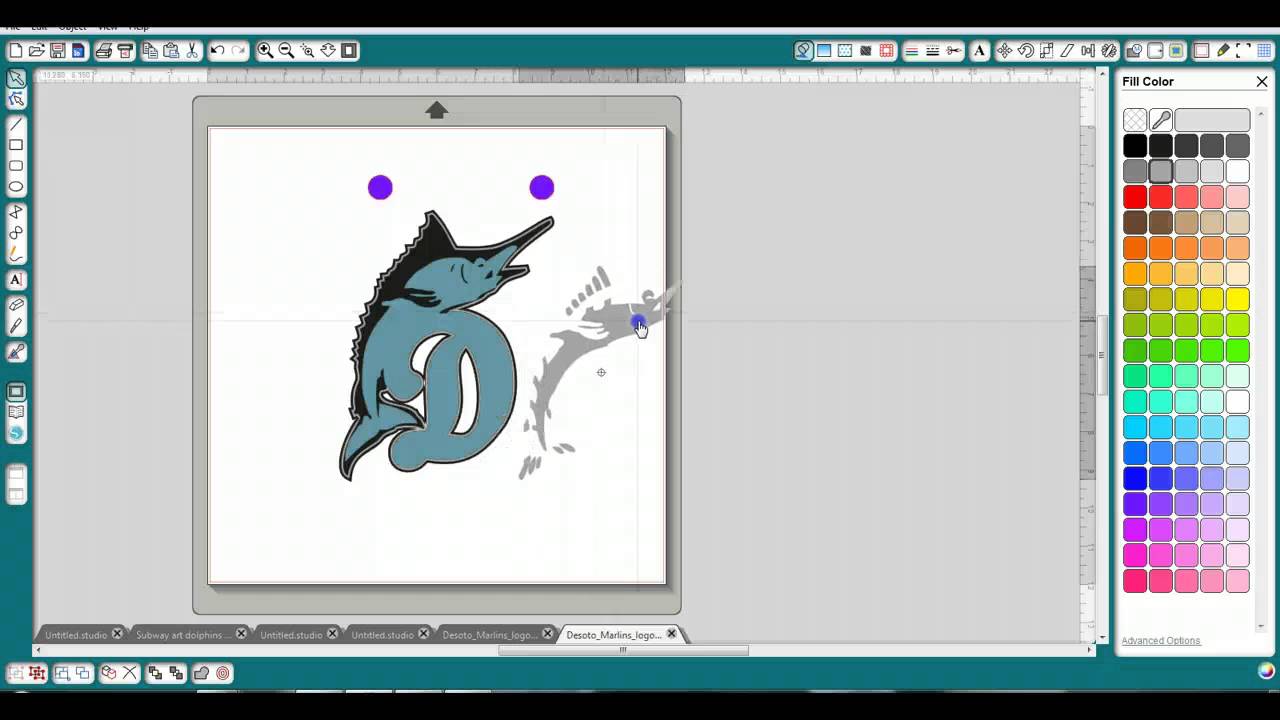
Task: Click the horizontal scrollbar thumb
Action: [x=623, y=650]
